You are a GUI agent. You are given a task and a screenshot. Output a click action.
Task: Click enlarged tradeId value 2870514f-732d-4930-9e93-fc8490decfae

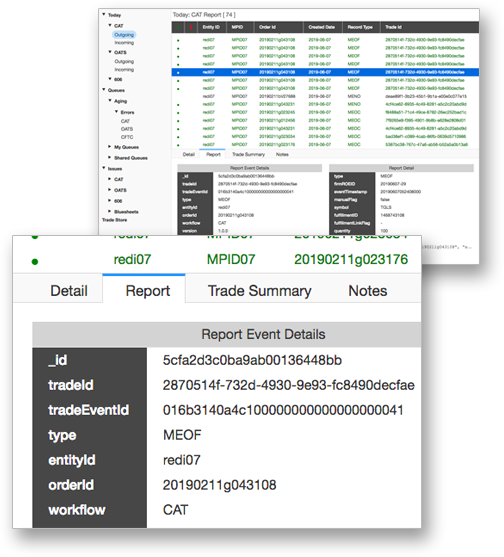tap(288, 385)
